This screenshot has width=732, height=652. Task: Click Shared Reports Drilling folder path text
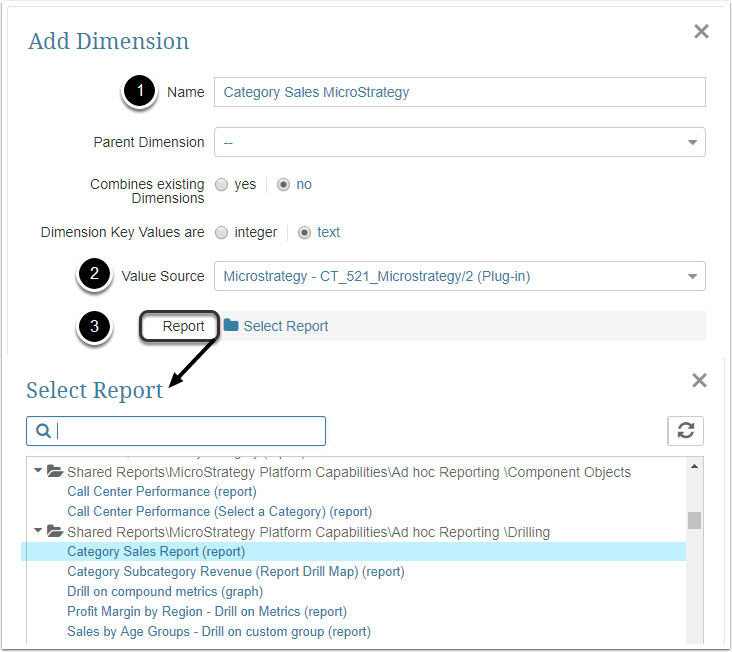(x=308, y=532)
